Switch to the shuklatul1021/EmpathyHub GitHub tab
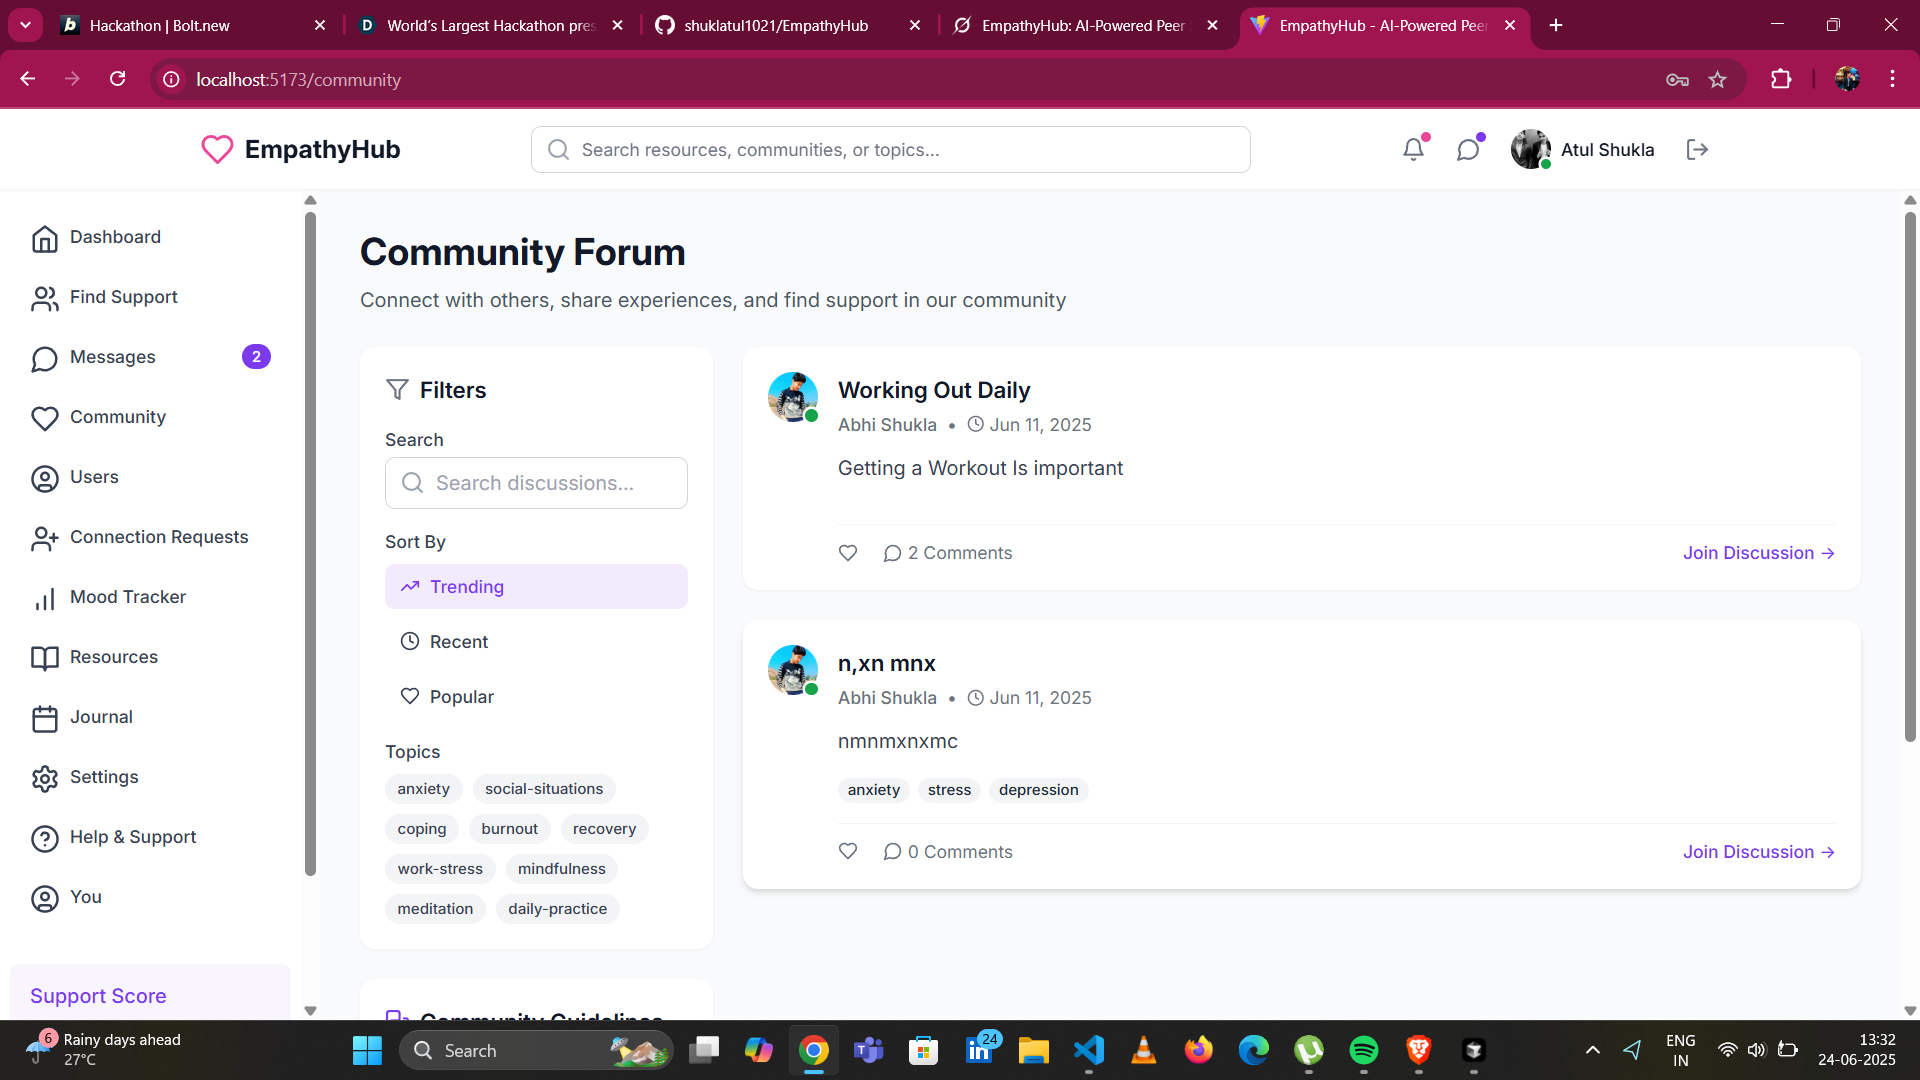This screenshot has height=1080, width=1920. [775, 25]
